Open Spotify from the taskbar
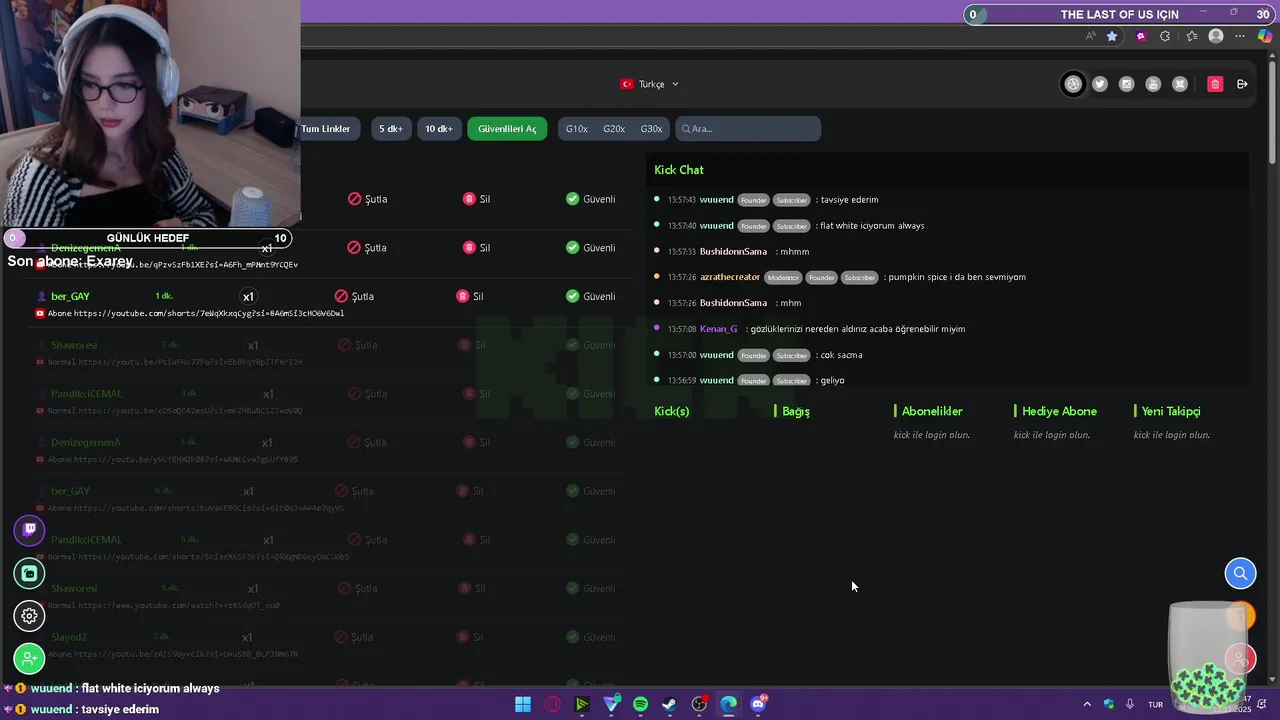This screenshot has height=720, width=1280. tap(640, 704)
